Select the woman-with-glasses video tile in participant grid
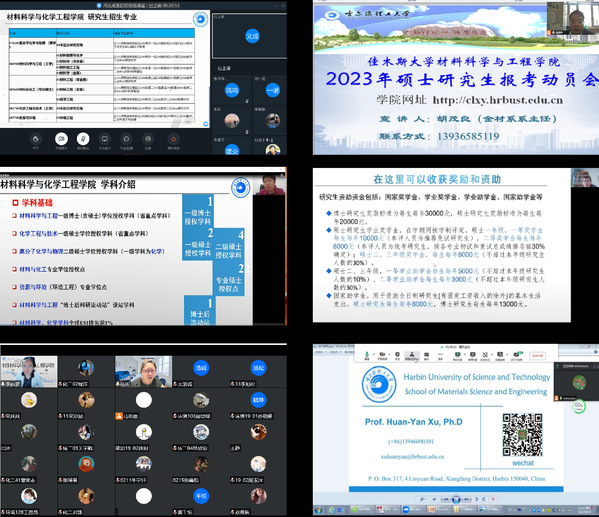Viewport: 599px width, 517px height. (x=143, y=371)
